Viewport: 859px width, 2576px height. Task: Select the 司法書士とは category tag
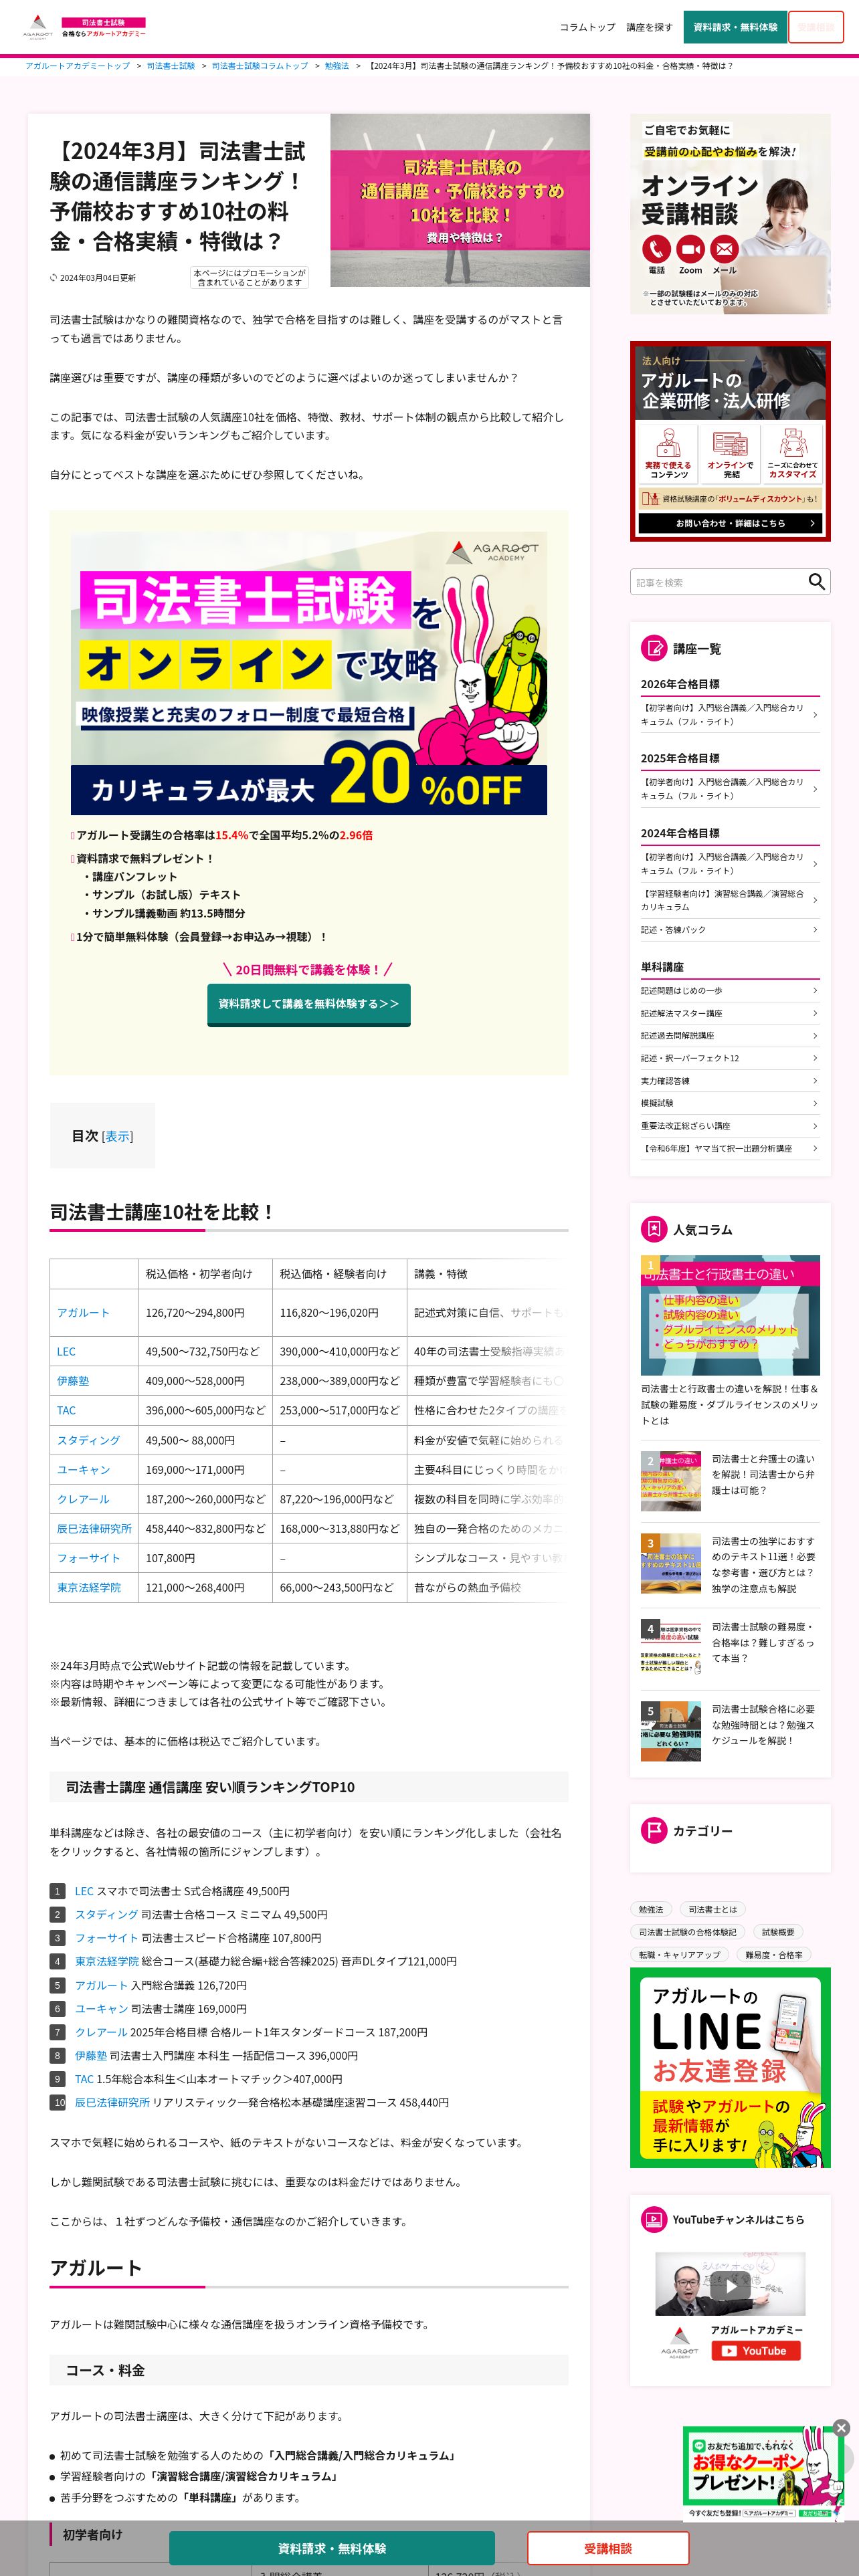[x=712, y=1909]
